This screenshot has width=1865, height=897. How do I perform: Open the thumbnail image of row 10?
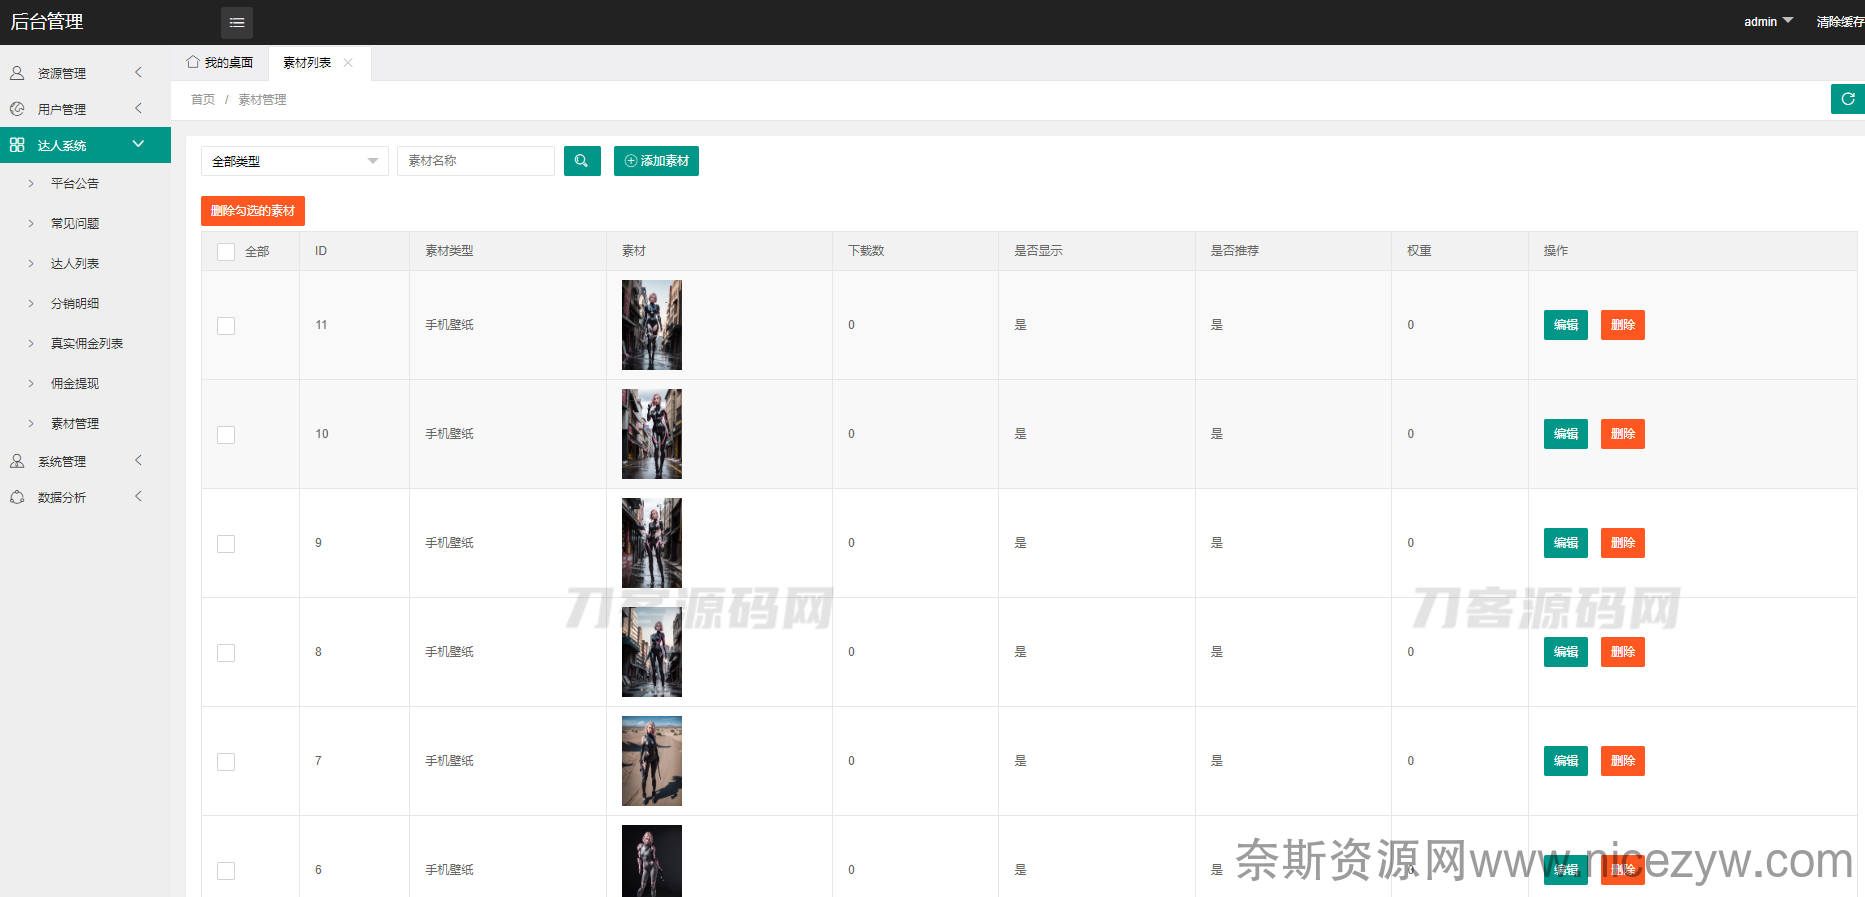[652, 434]
